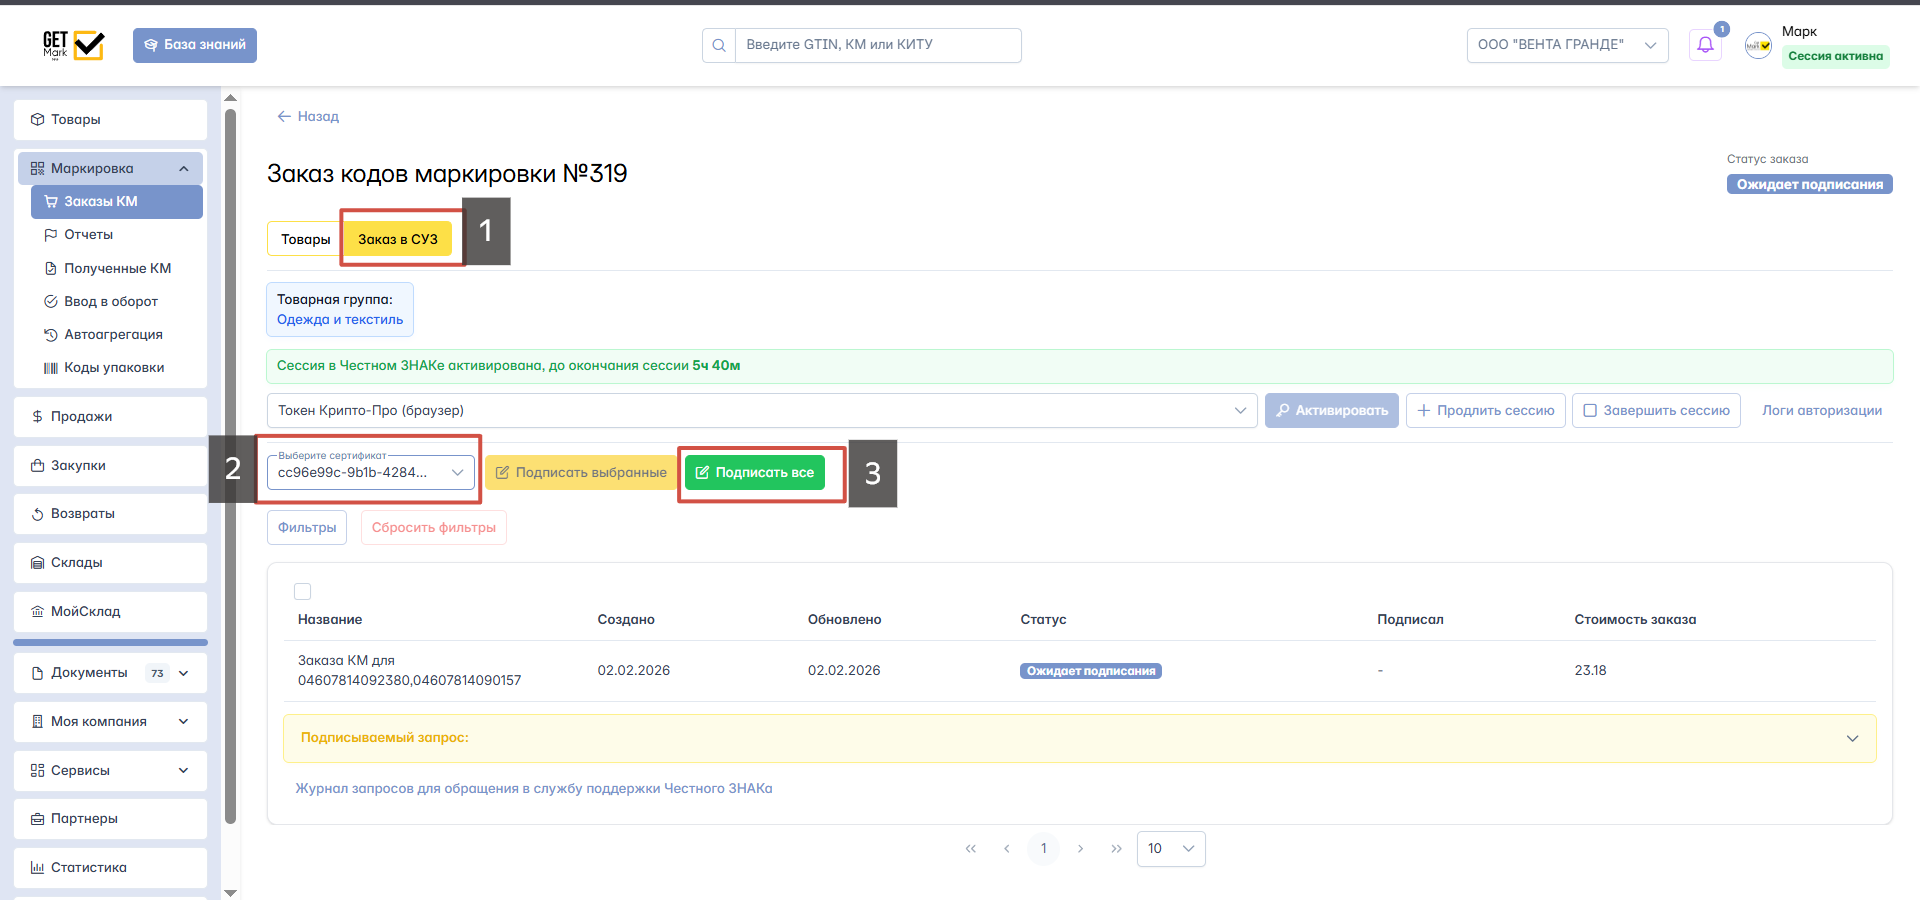Click Продлить сессию button

(1486, 411)
